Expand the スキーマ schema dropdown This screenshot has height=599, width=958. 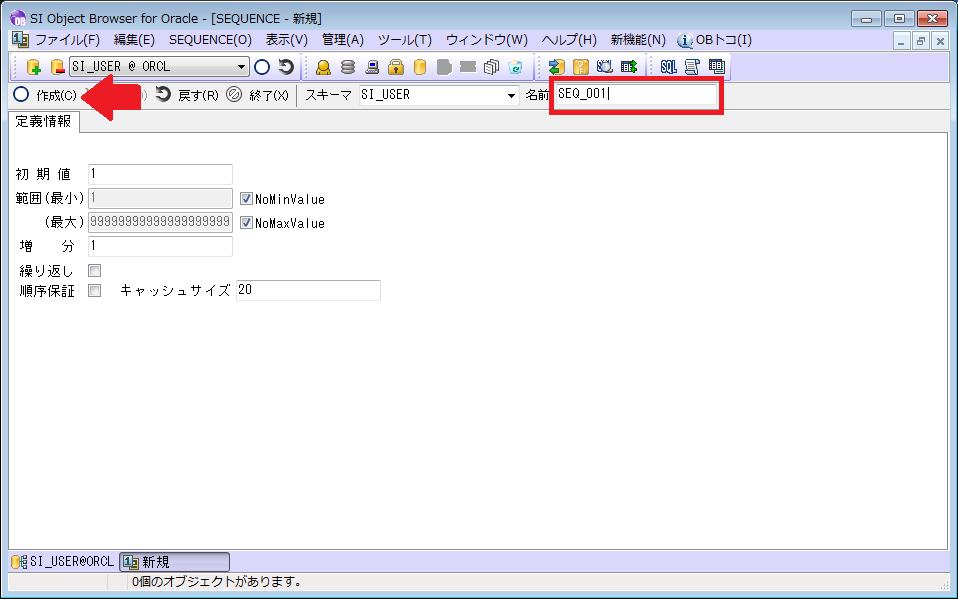(510, 95)
